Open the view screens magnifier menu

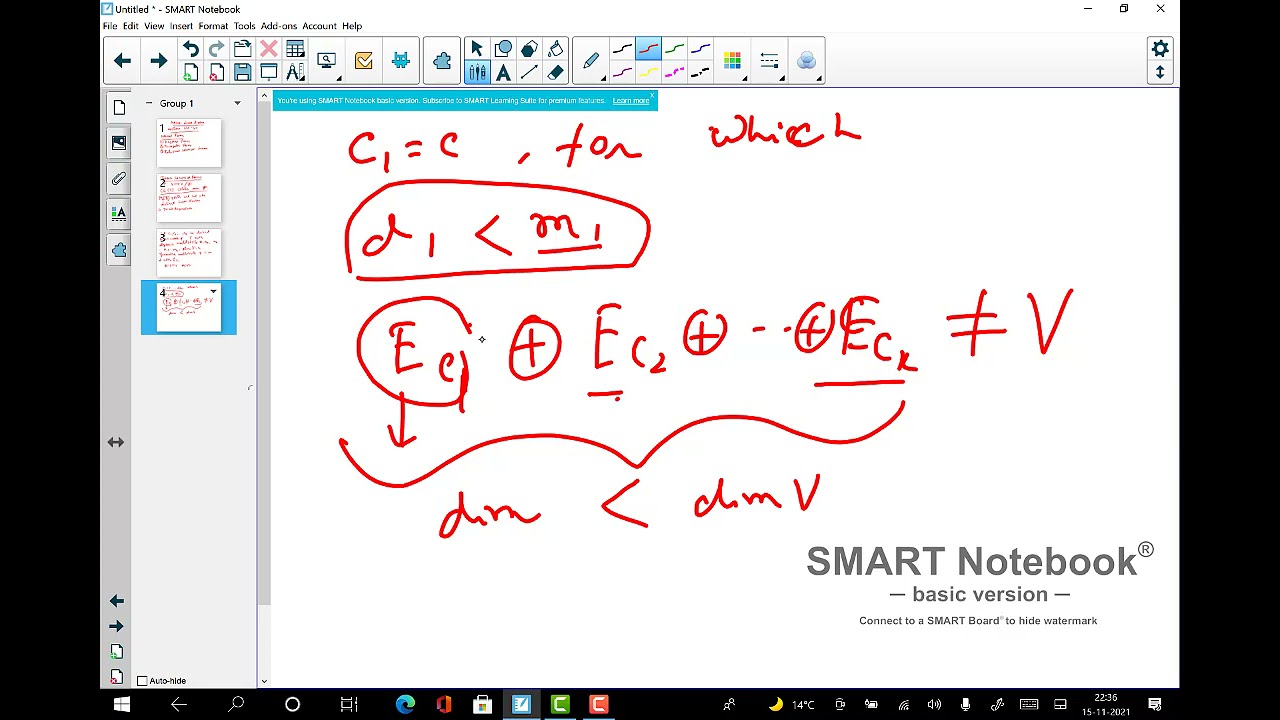click(x=327, y=61)
